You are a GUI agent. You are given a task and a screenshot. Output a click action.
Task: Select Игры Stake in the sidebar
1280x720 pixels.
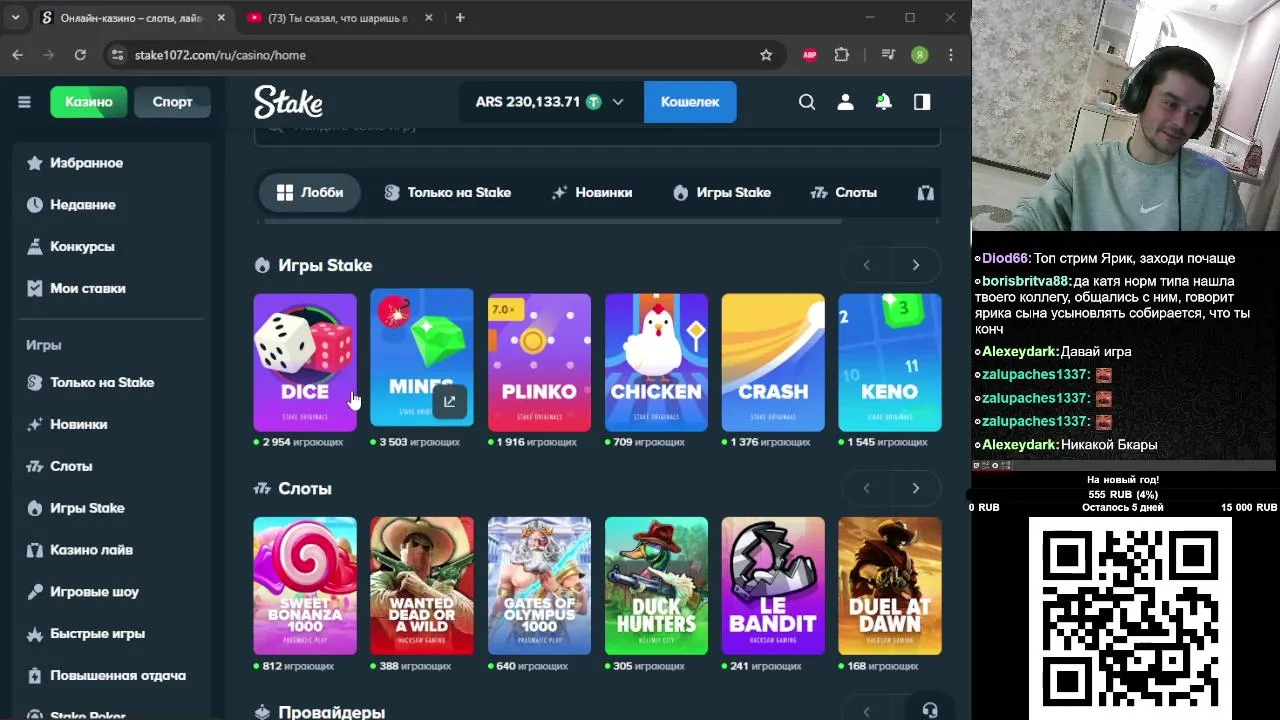tap(75, 509)
